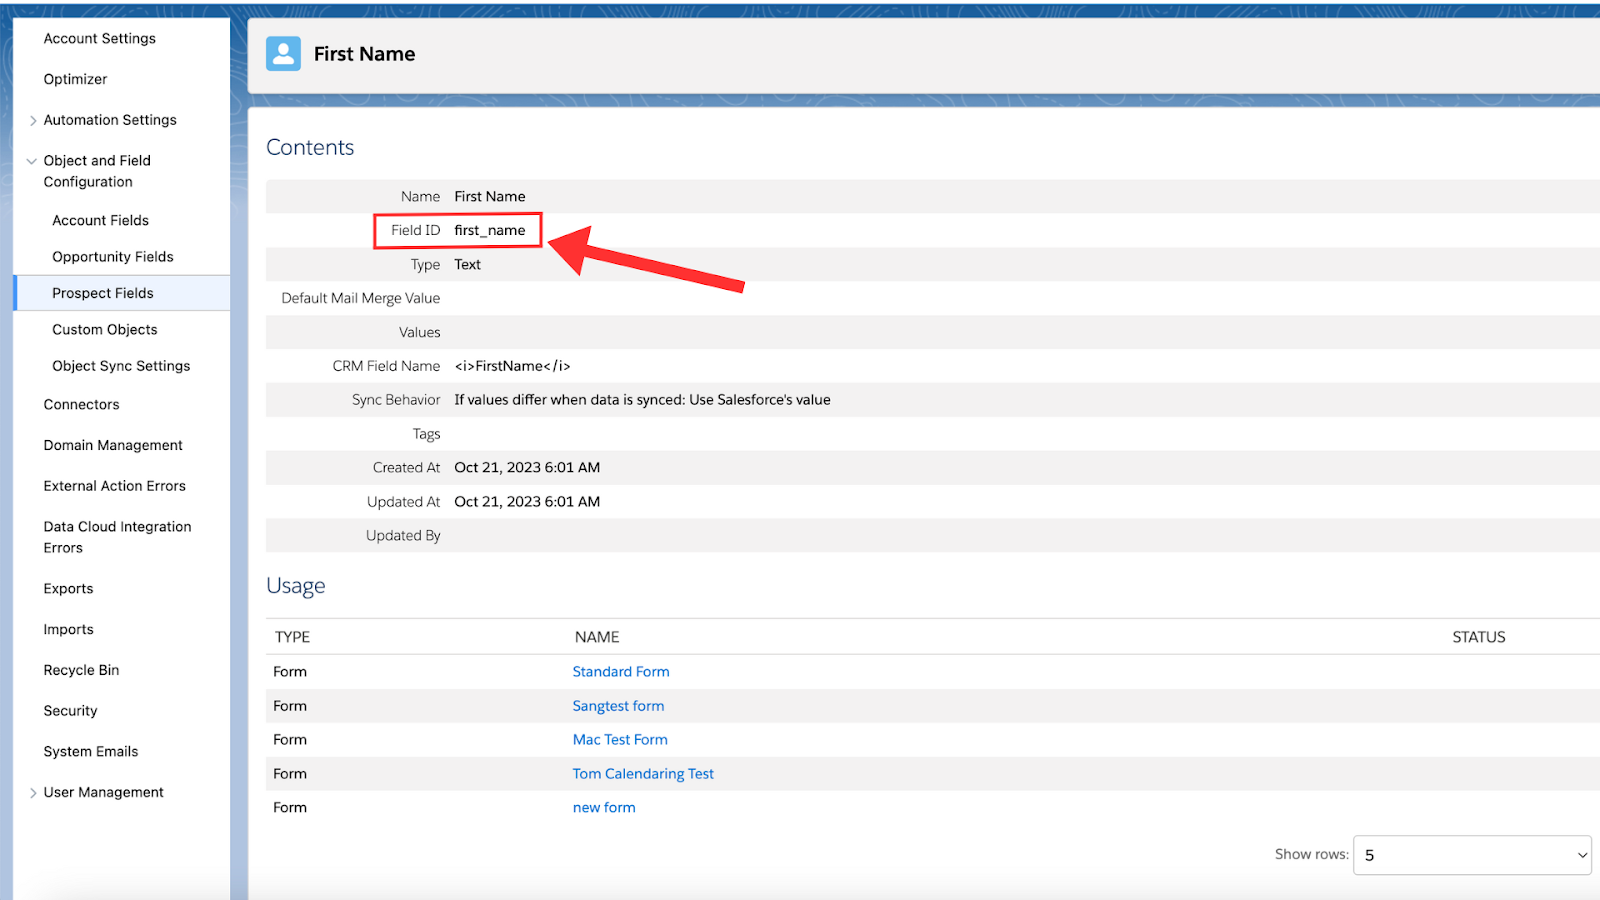Image resolution: width=1600 pixels, height=900 pixels.
Task: Open Security settings
Action: click(70, 710)
